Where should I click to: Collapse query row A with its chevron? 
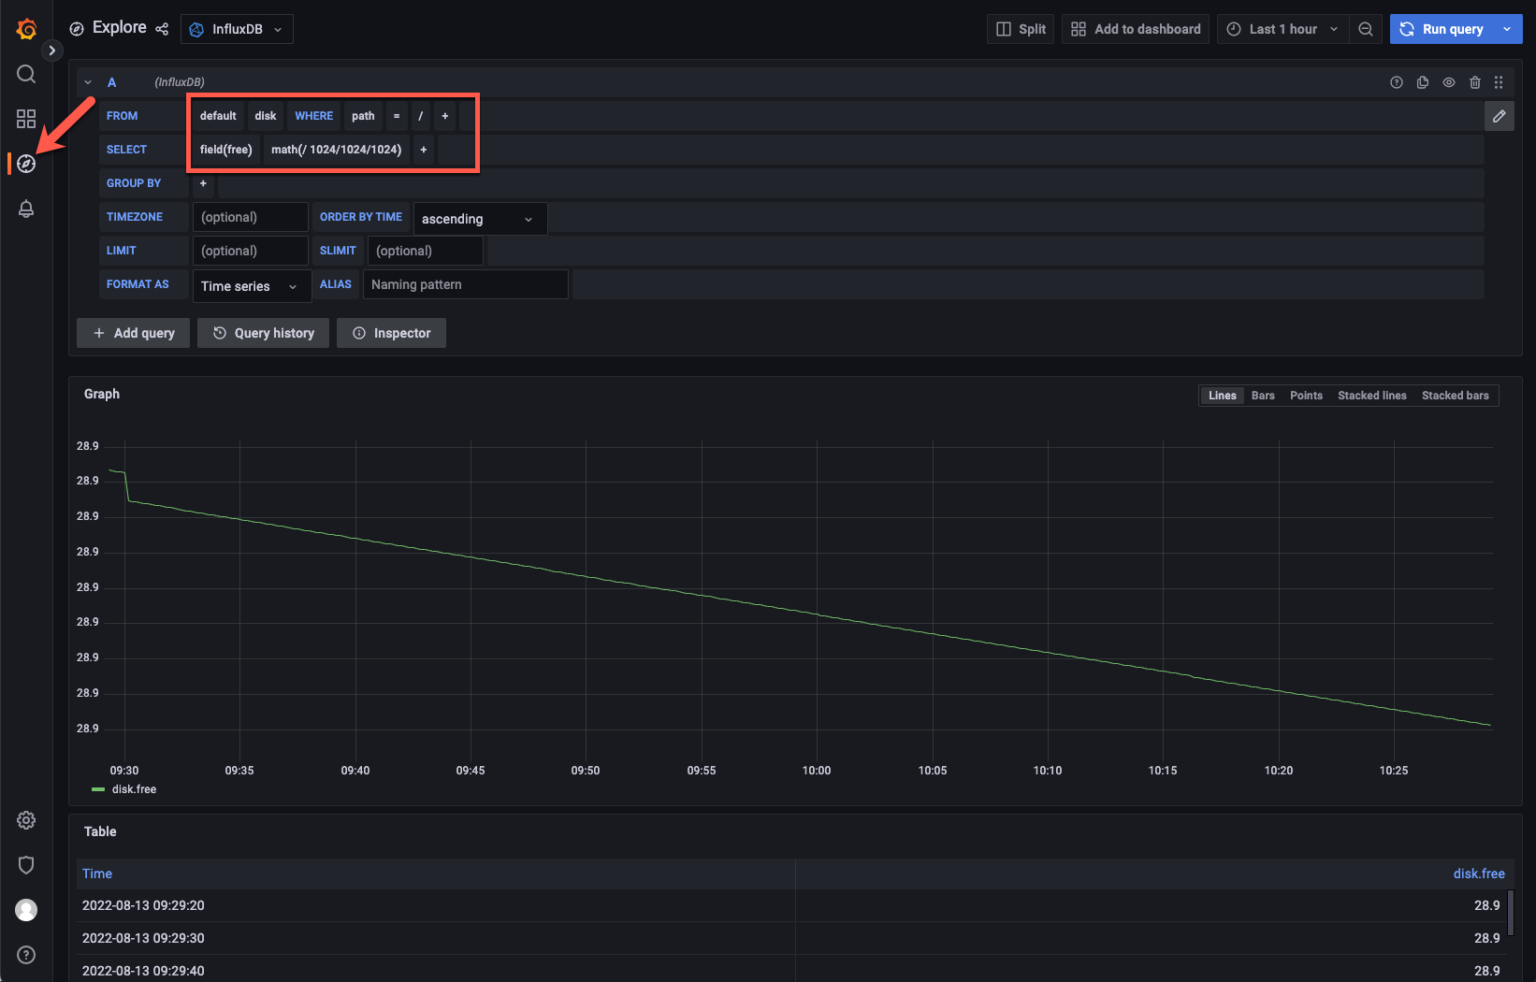coord(88,82)
